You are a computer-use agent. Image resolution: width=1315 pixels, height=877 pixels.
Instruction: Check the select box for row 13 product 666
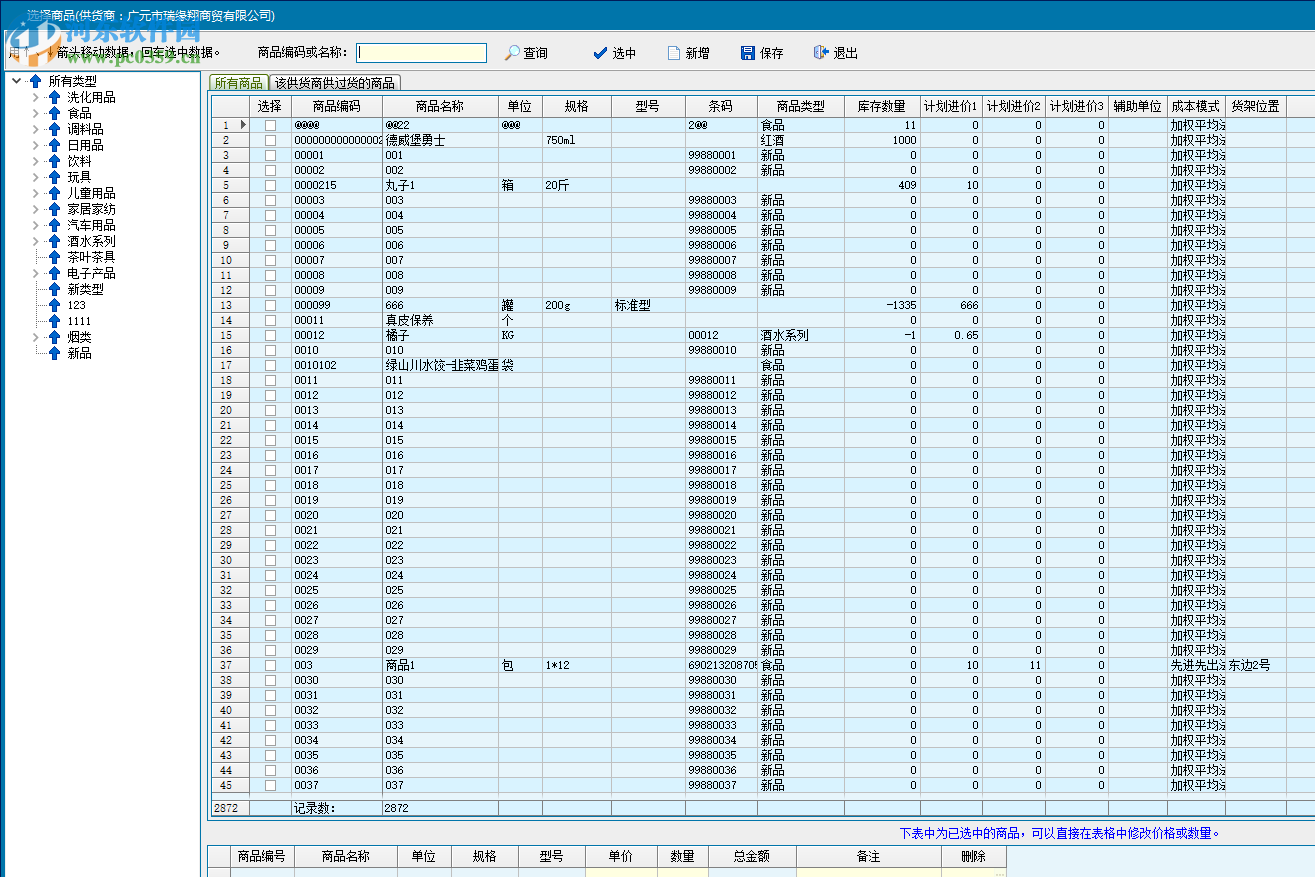[x=270, y=306]
